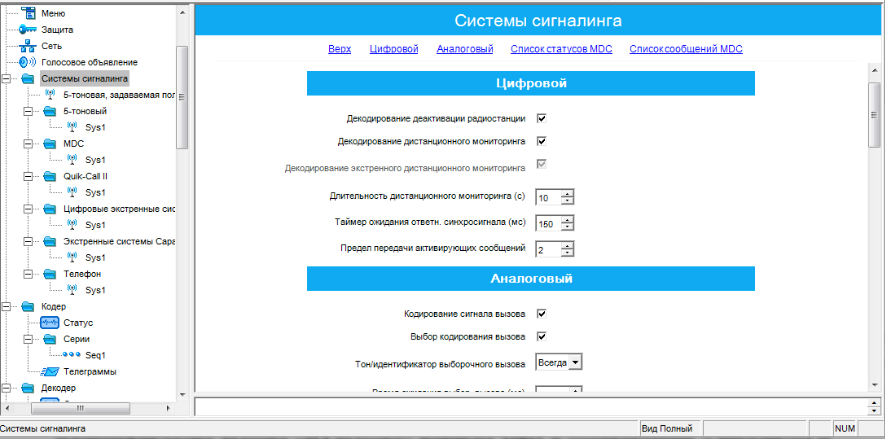The image size is (885, 439).
Task: Open Sys1 antenna icon under 5-тоновый
Action: (72, 128)
